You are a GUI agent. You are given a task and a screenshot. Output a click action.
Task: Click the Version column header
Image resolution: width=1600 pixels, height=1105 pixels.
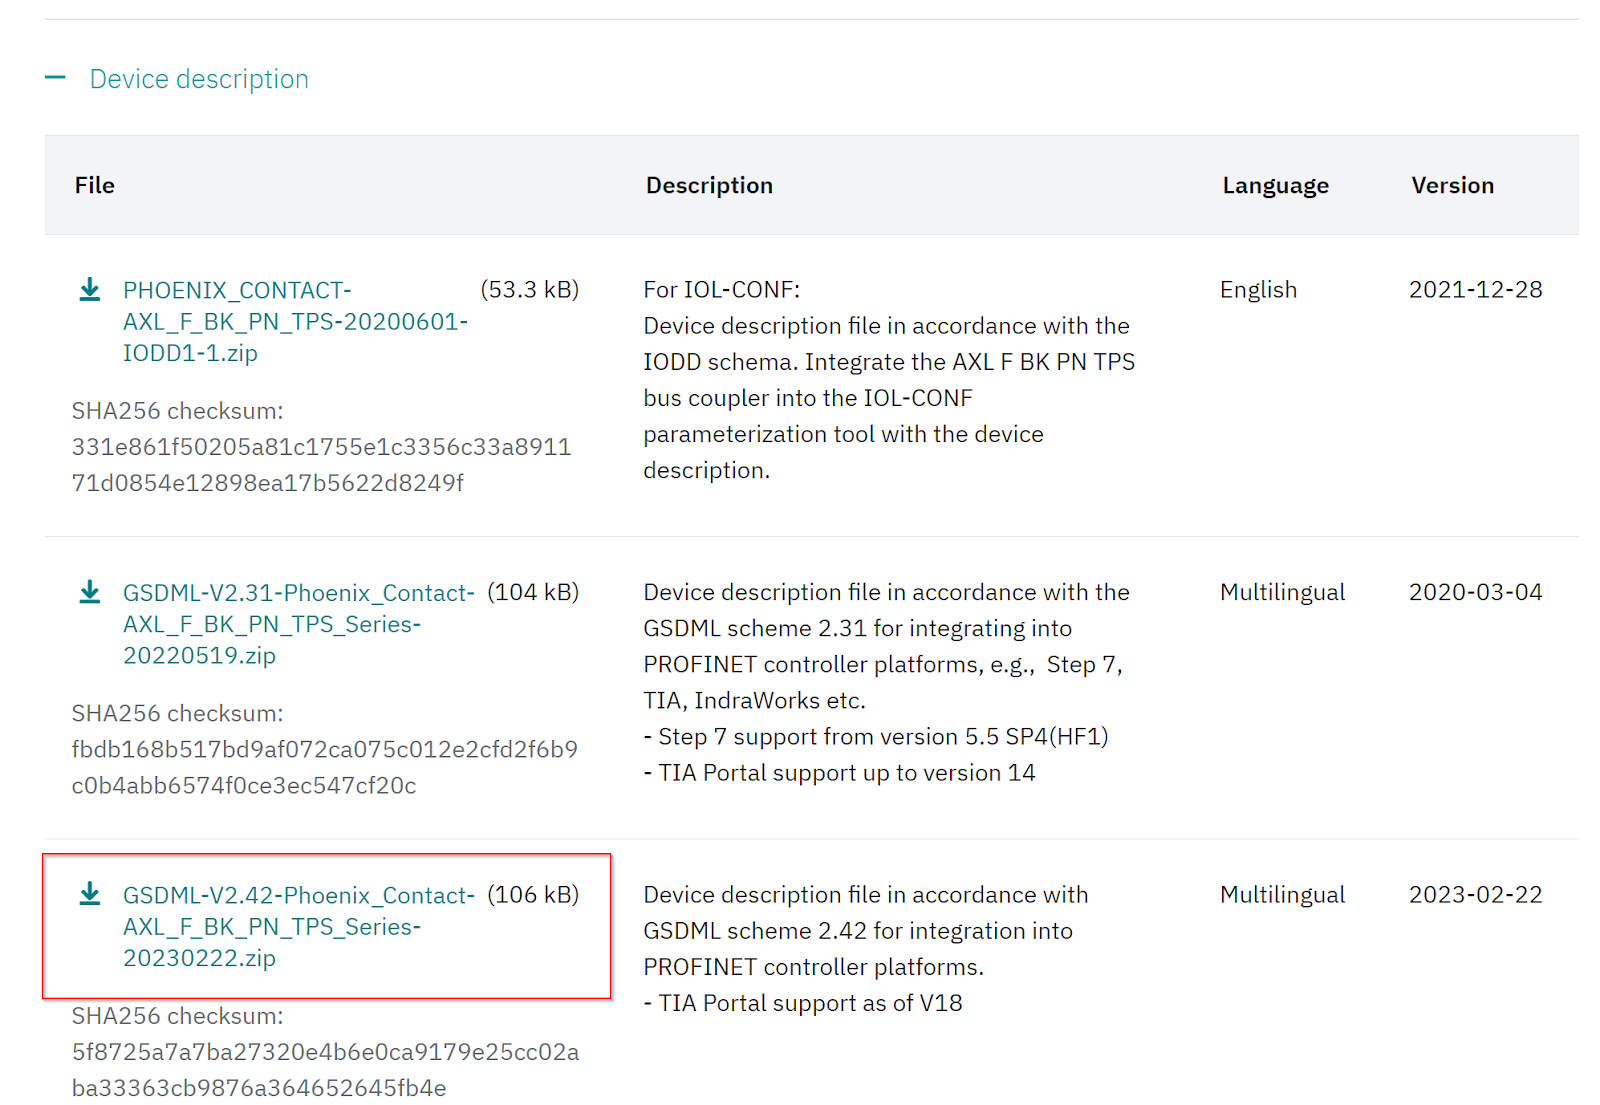[x=1452, y=185]
